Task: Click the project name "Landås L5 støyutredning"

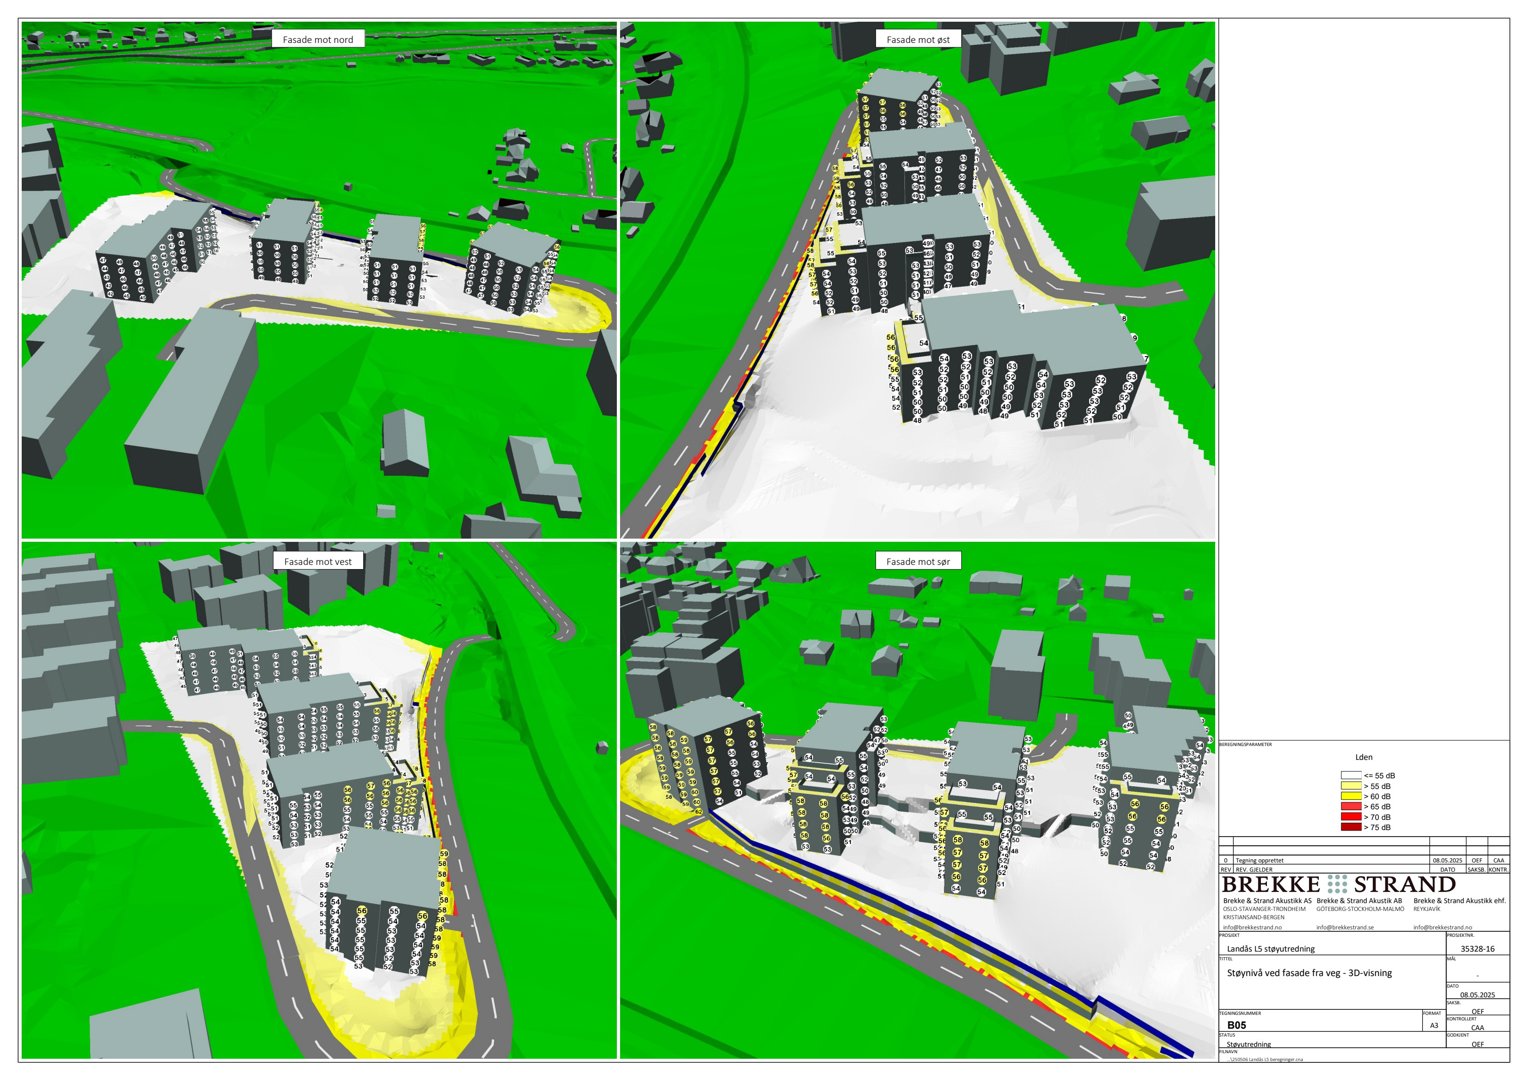Action: tap(1272, 948)
